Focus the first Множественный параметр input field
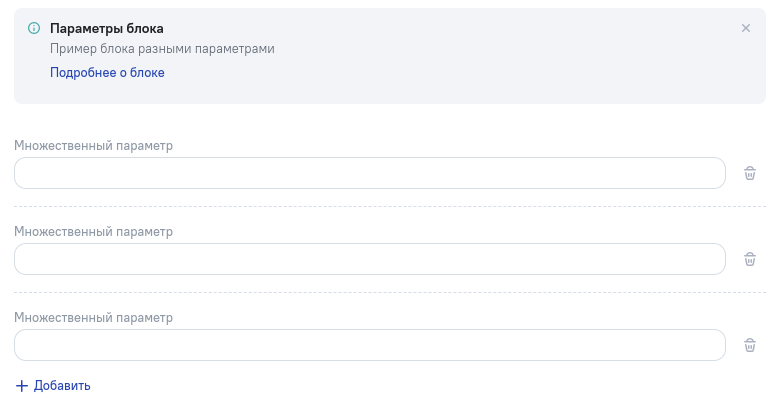774x418 pixels. [x=369, y=173]
